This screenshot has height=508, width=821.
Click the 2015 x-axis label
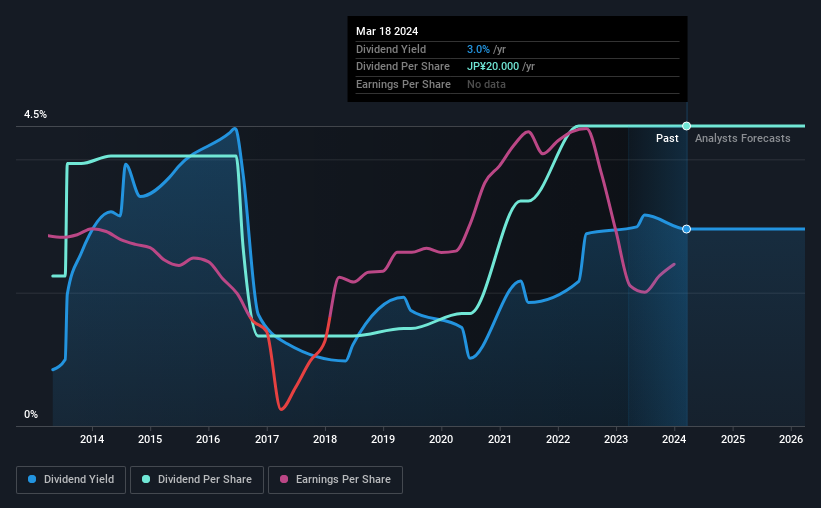[150, 439]
